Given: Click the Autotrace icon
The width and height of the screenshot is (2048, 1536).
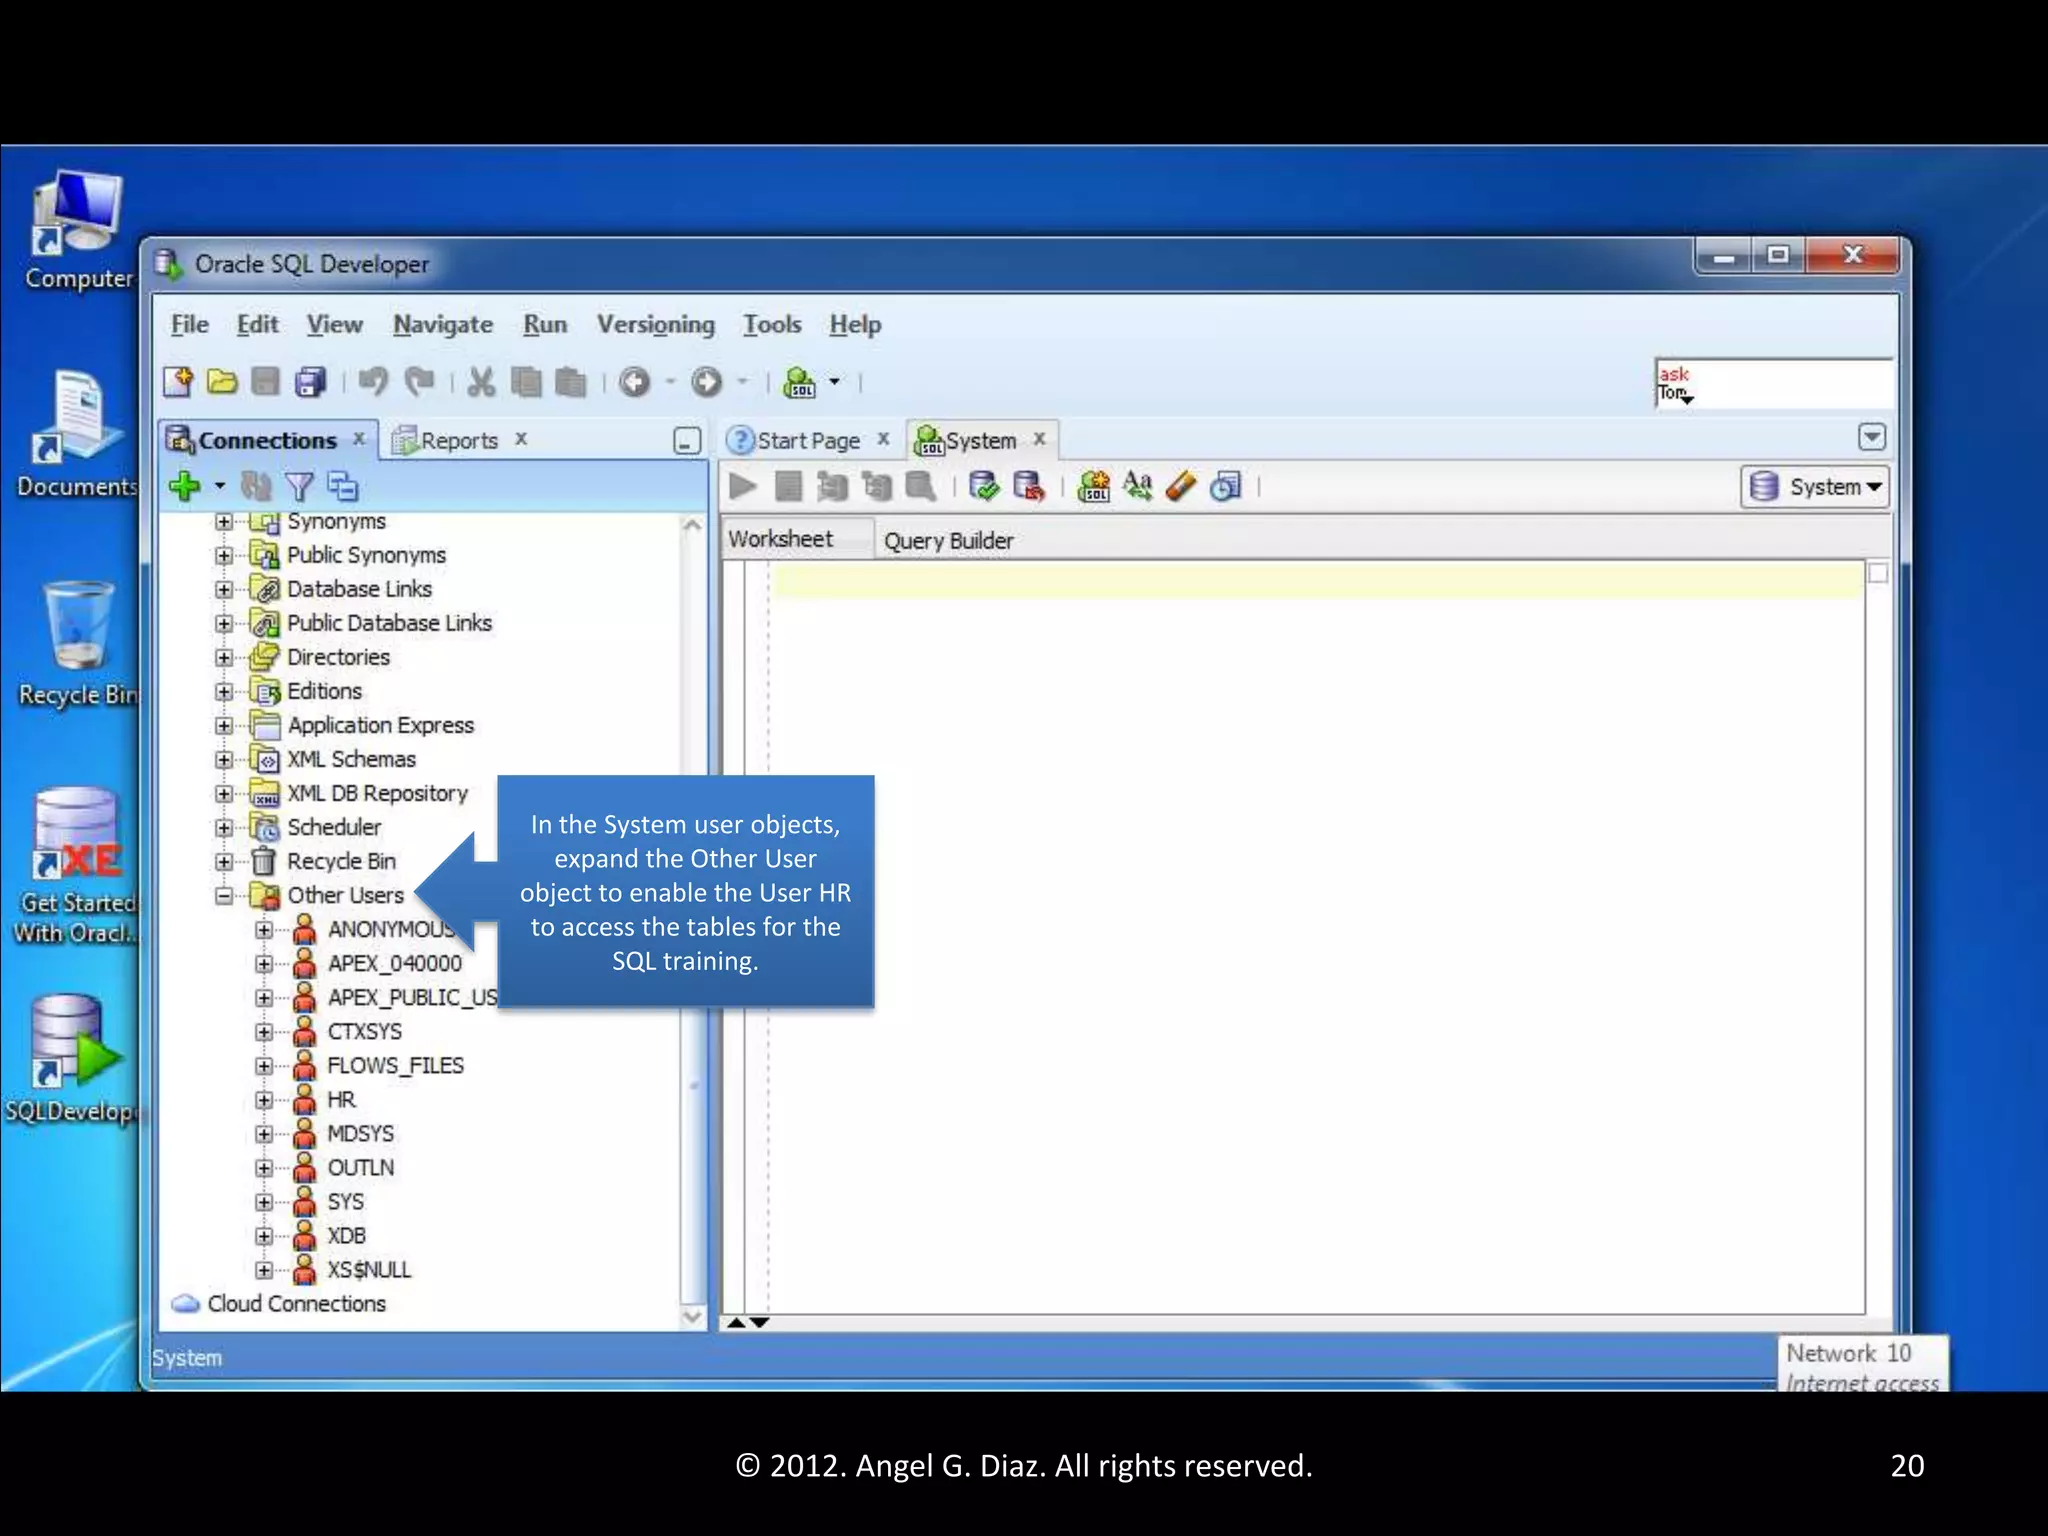Looking at the screenshot, I should tap(877, 487).
